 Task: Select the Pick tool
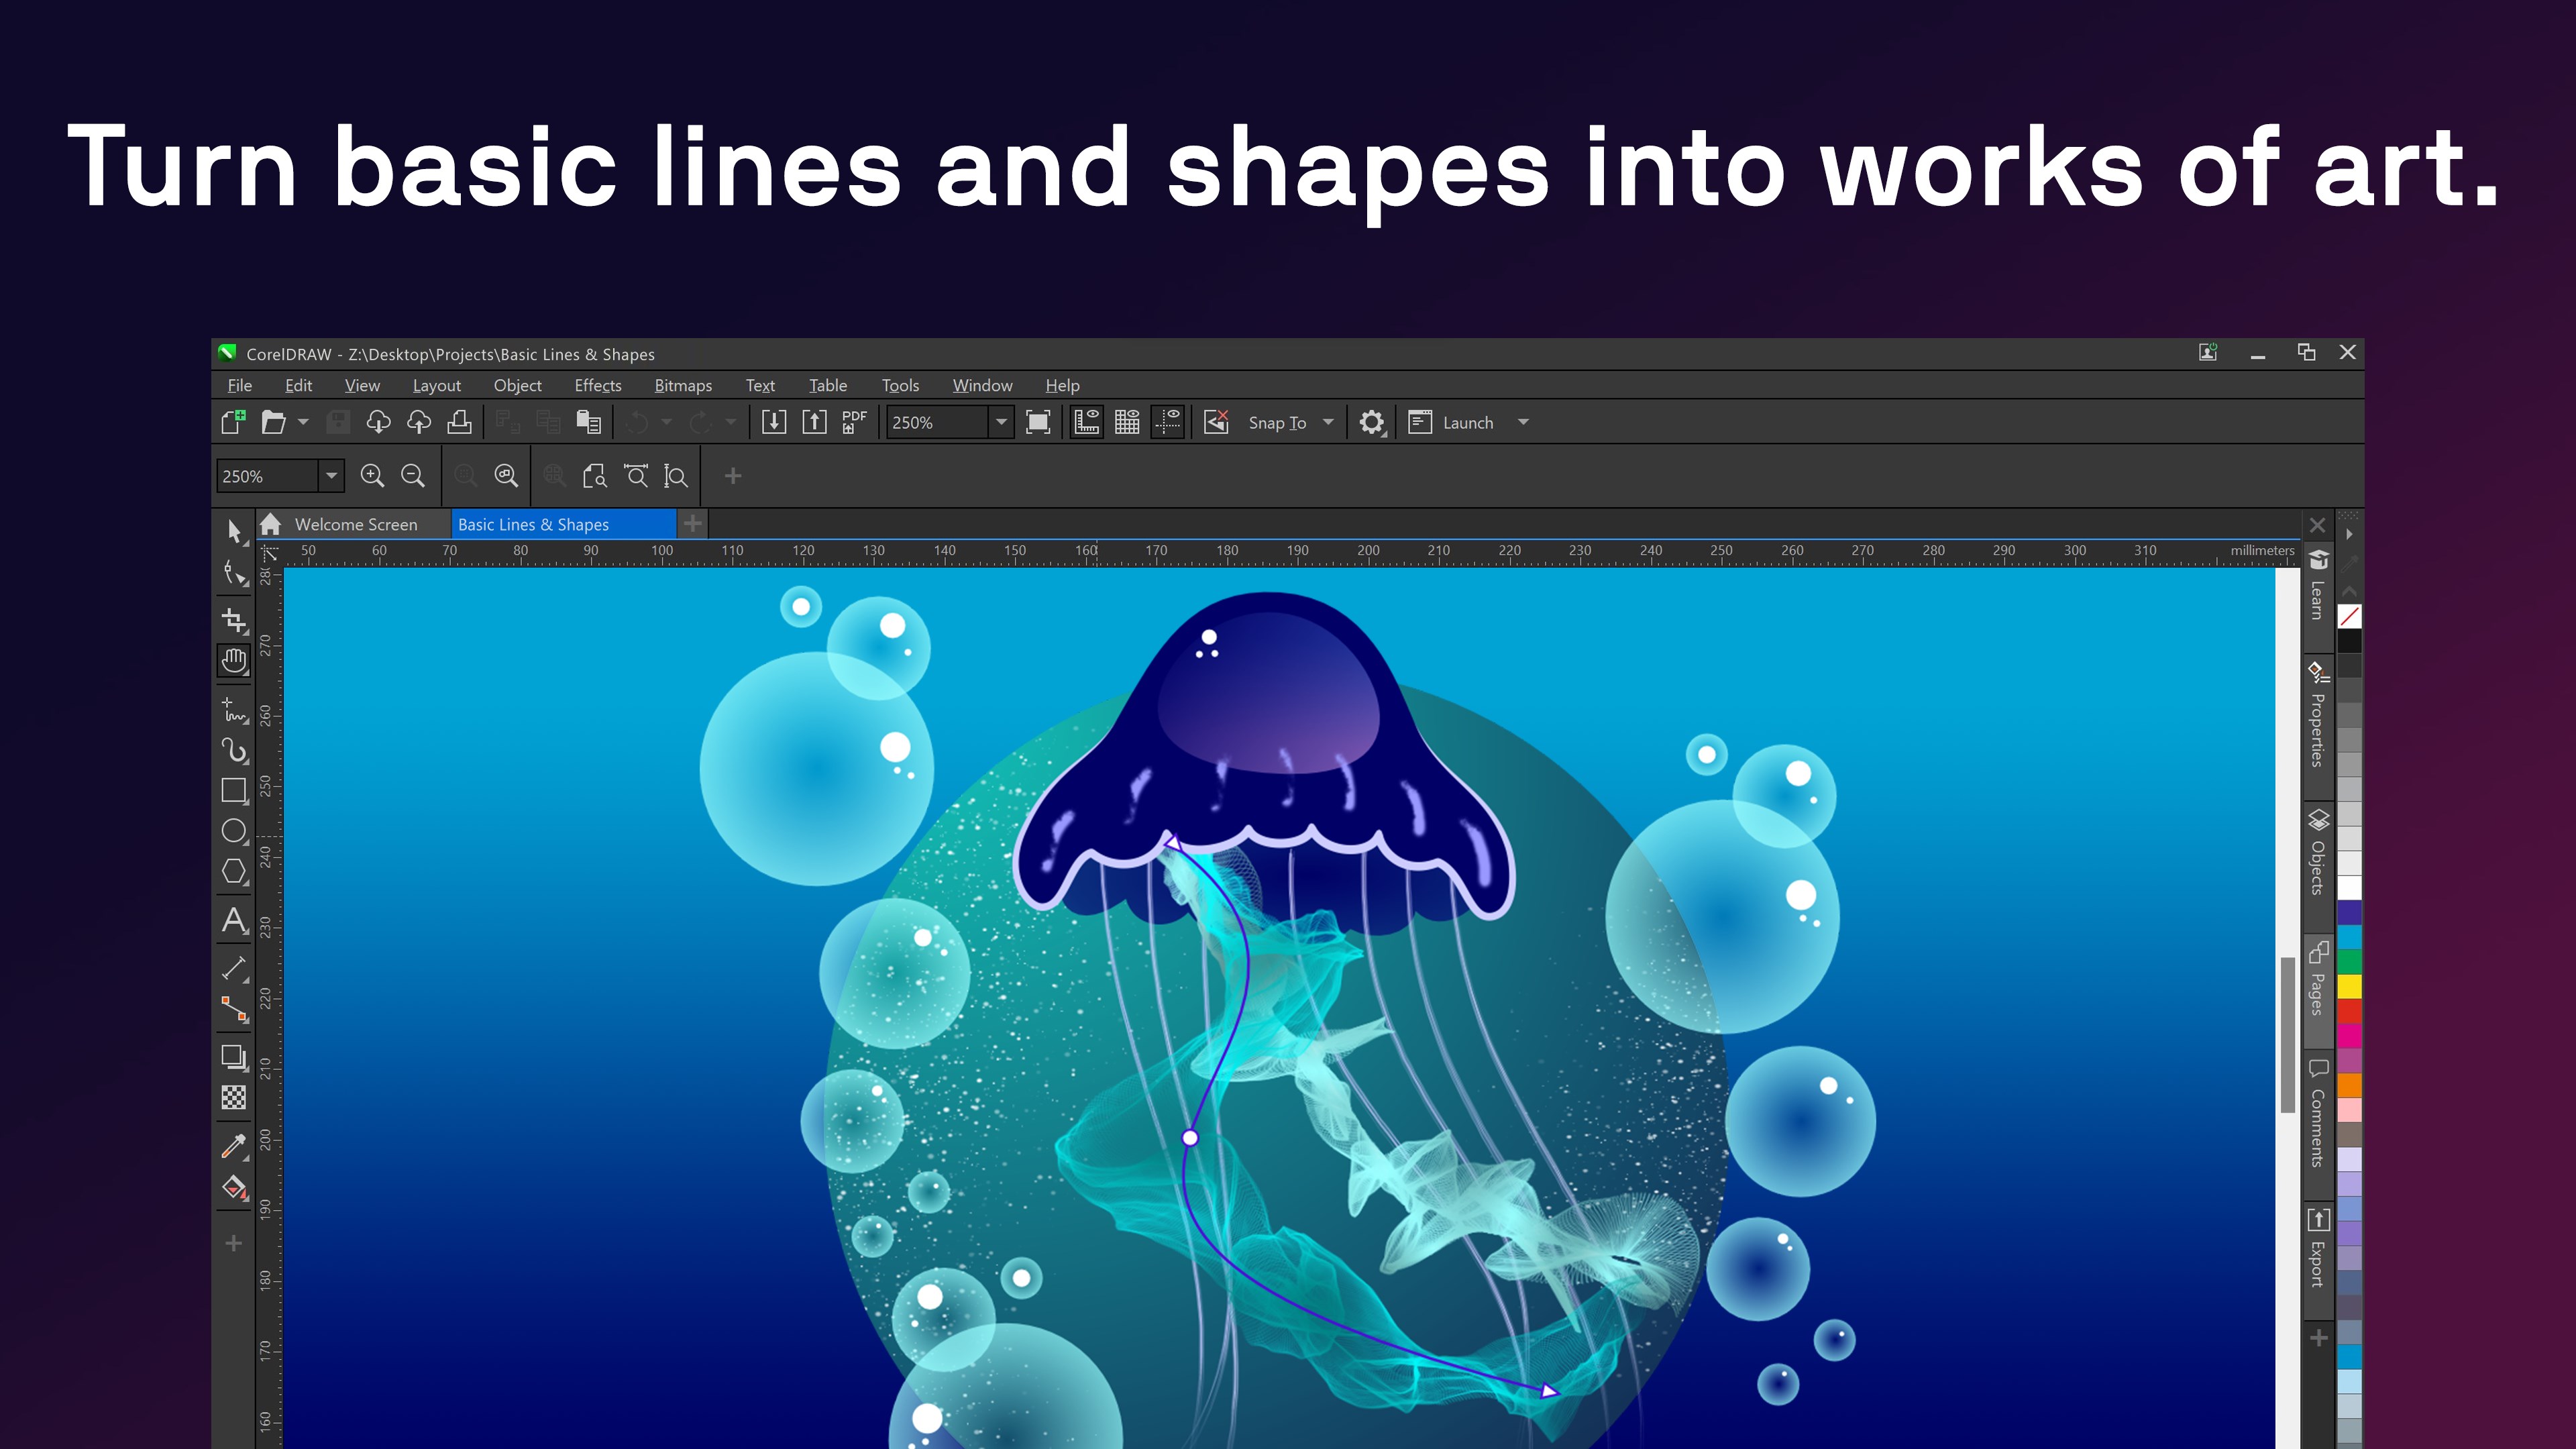(234, 533)
